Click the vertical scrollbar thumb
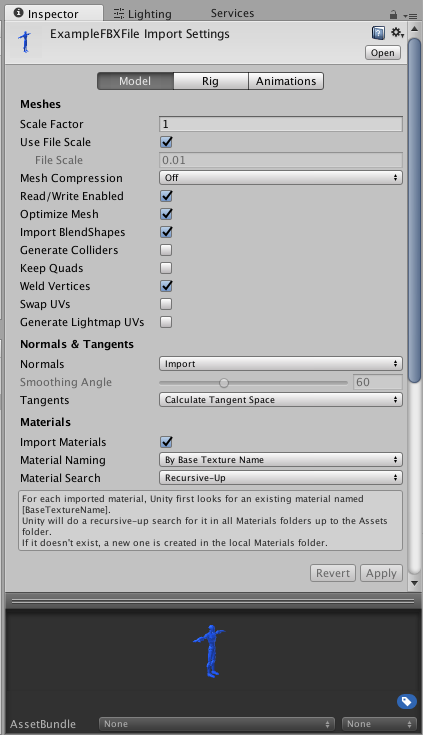 (x=414, y=211)
